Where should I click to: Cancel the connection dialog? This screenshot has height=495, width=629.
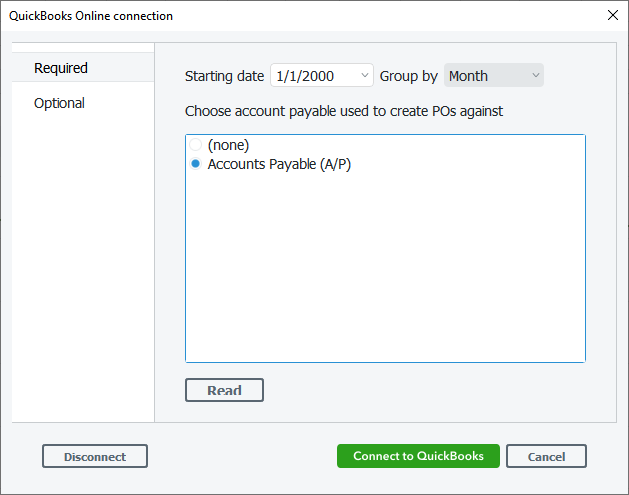[546, 456]
